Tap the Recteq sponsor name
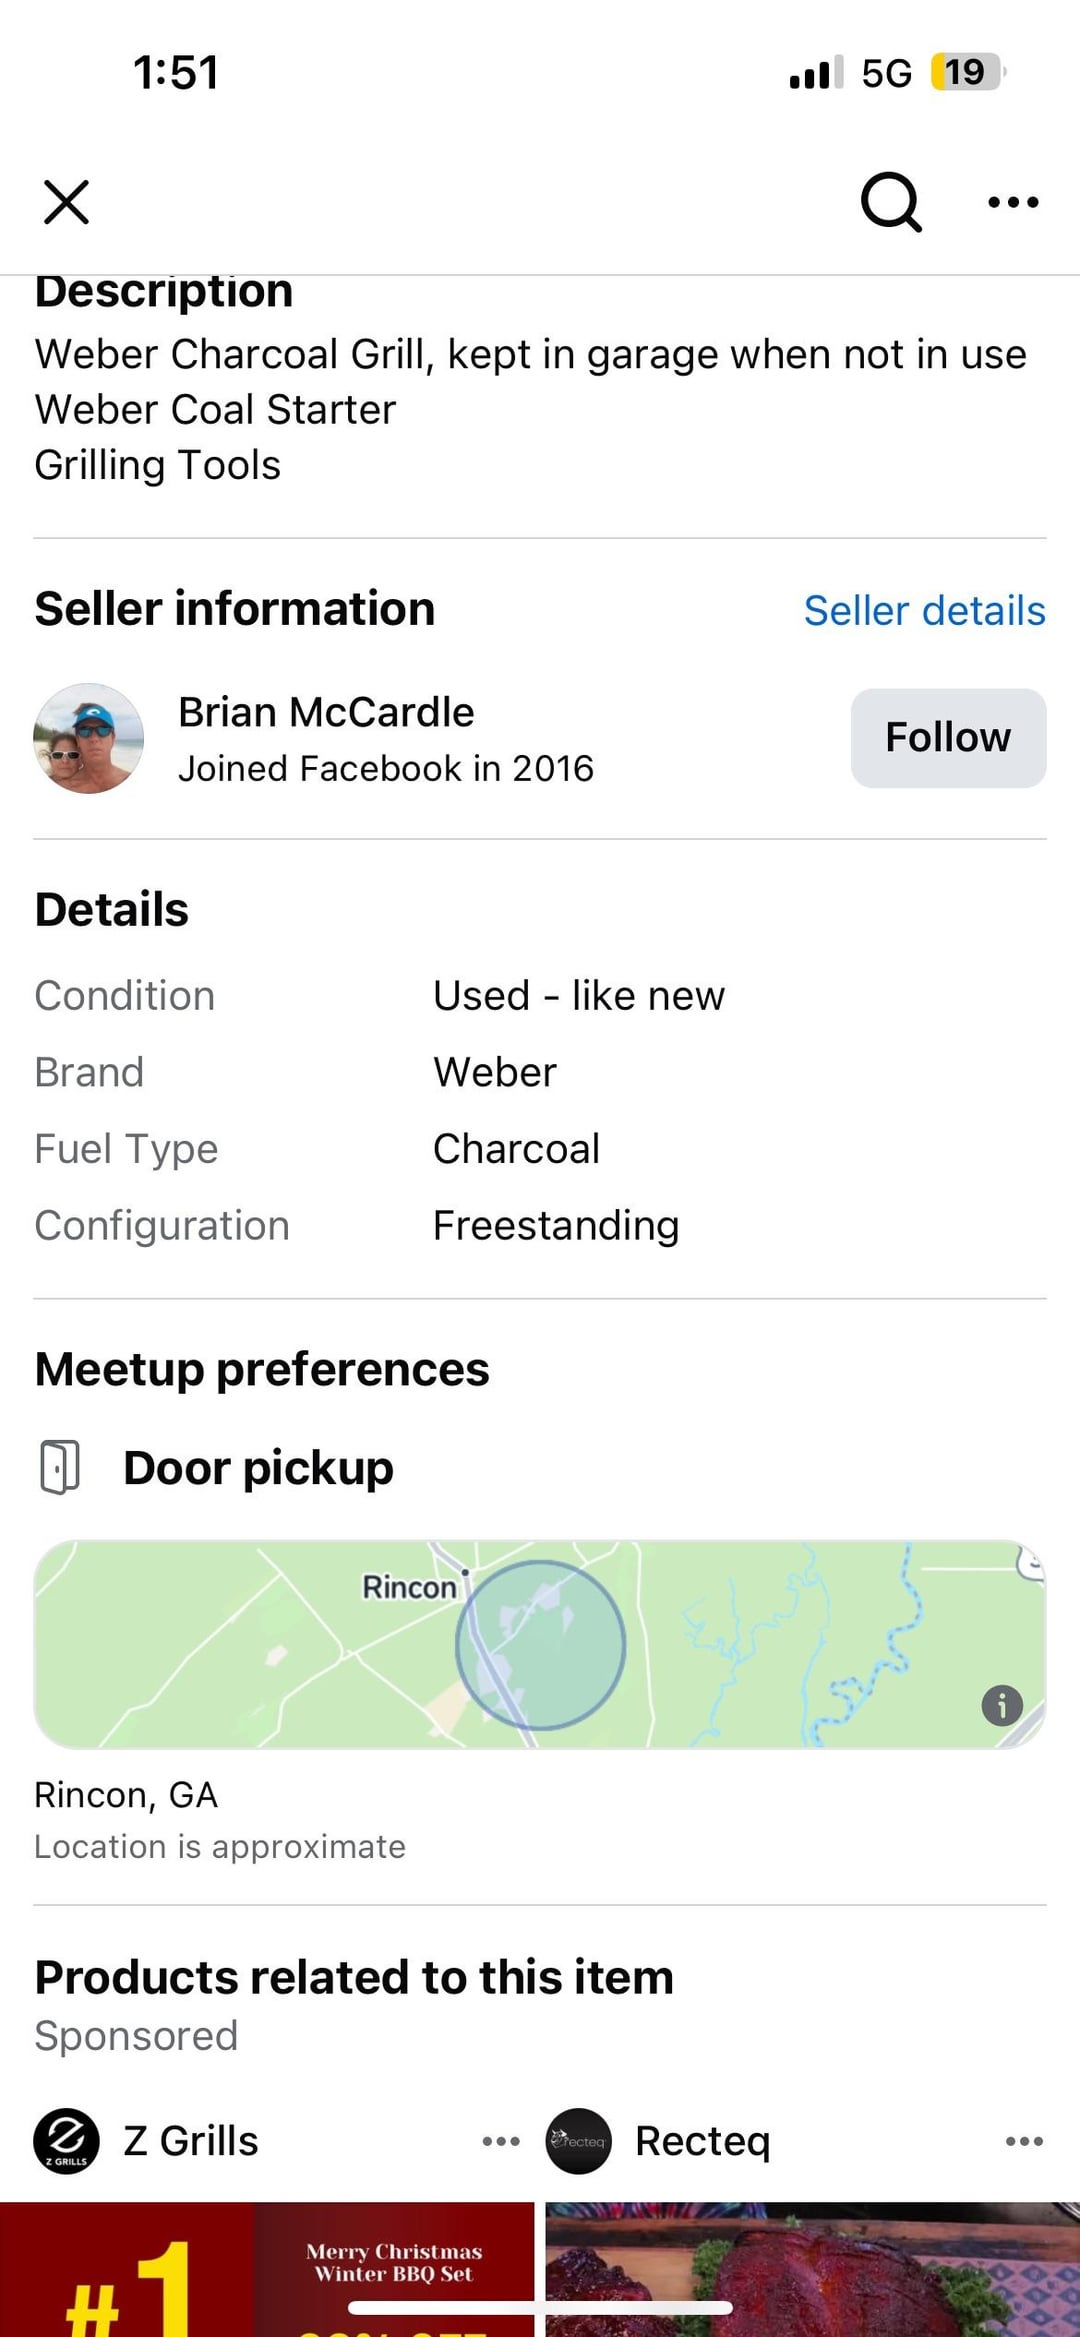Viewport: 1080px width, 2337px height. click(x=703, y=2142)
